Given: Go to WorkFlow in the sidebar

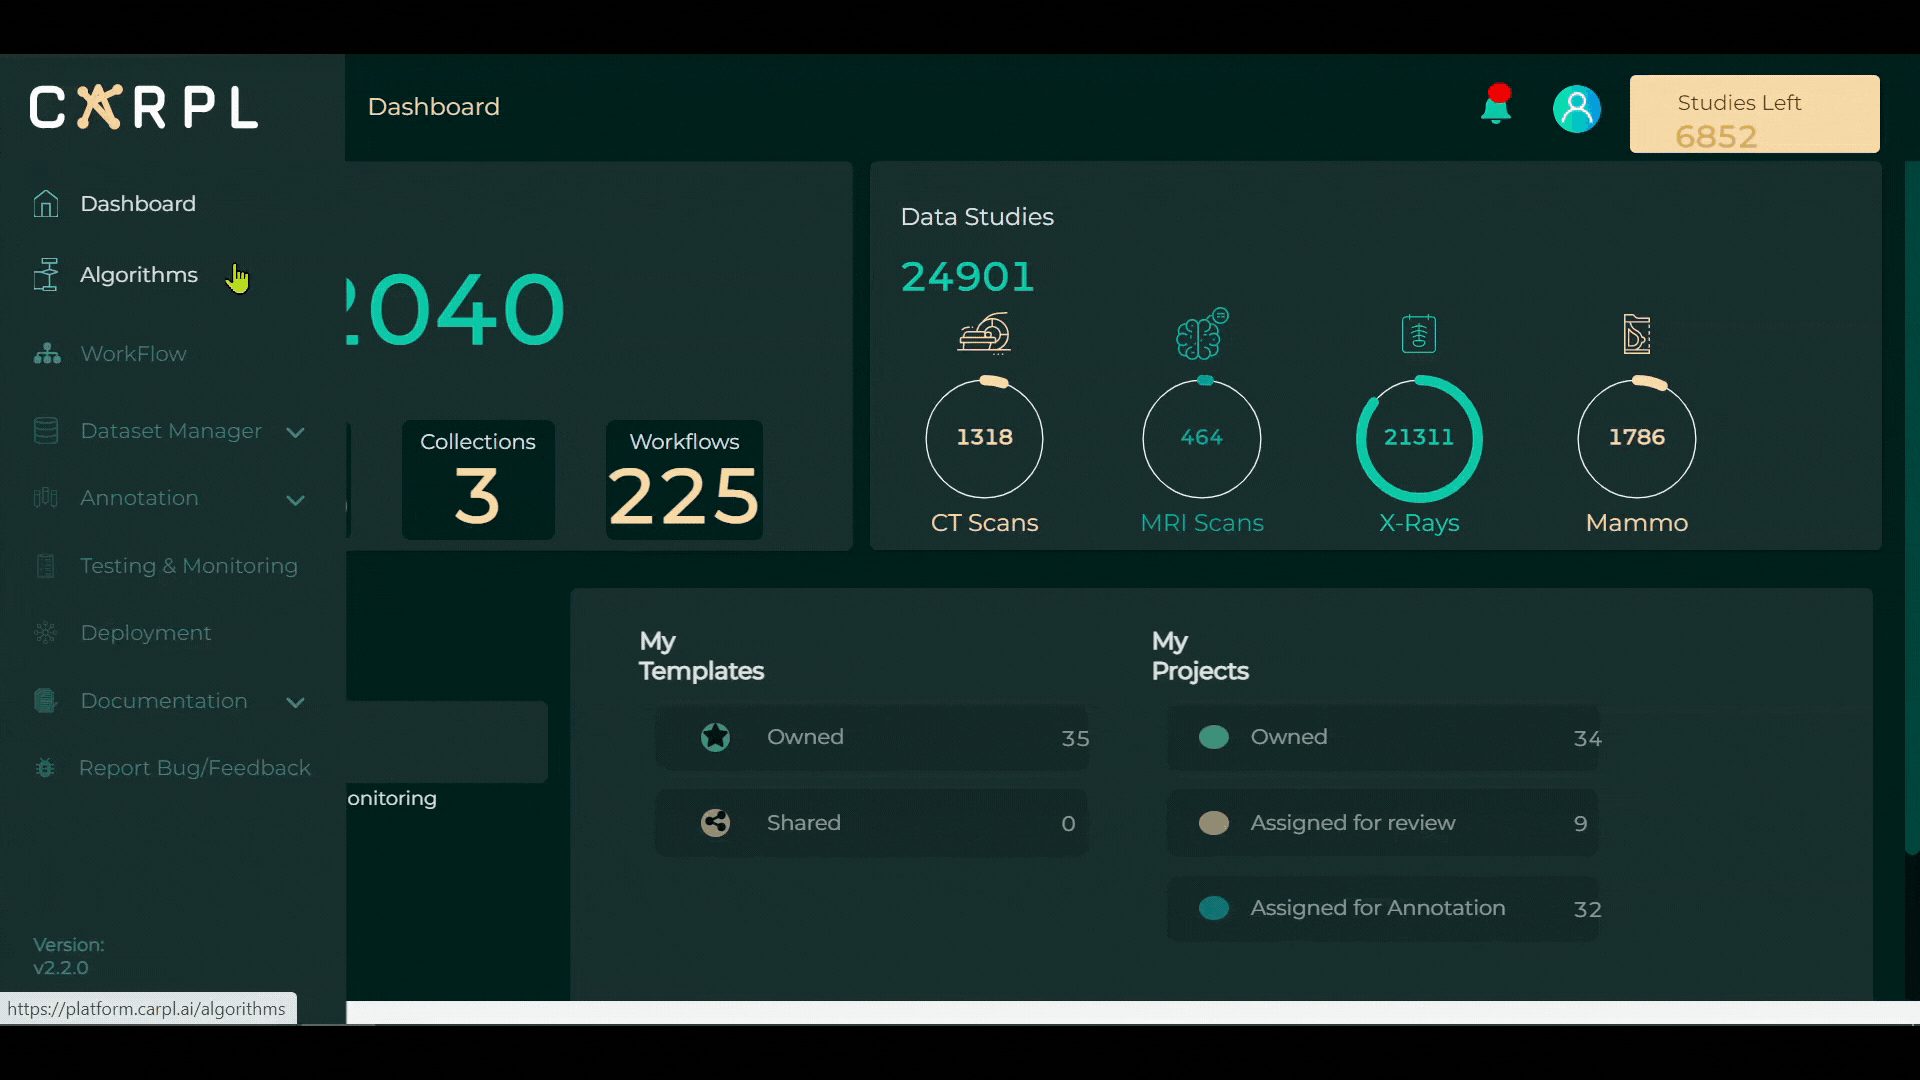Looking at the screenshot, I should pyautogui.click(x=133, y=354).
